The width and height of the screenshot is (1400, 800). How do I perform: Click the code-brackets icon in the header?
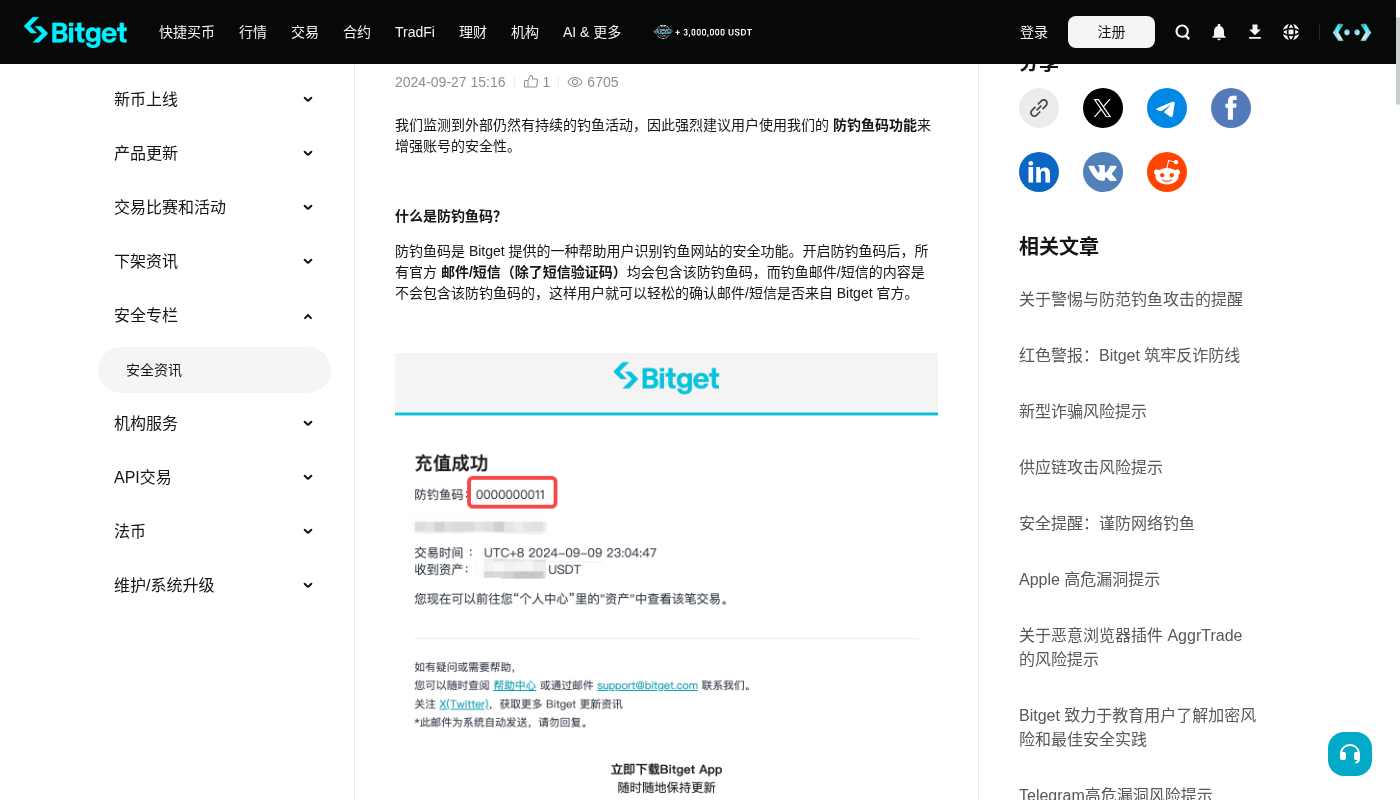click(x=1352, y=32)
